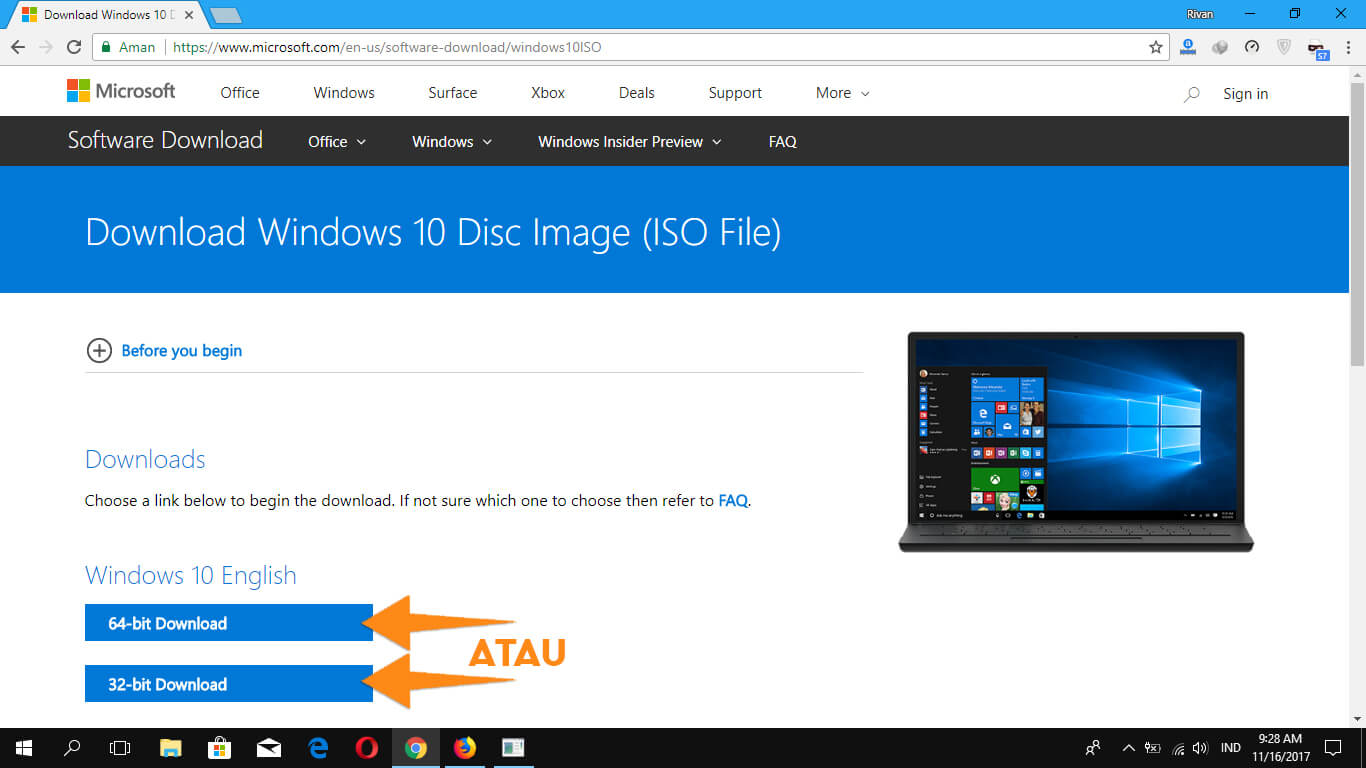Open the blue numbered extension icon

1188,46
